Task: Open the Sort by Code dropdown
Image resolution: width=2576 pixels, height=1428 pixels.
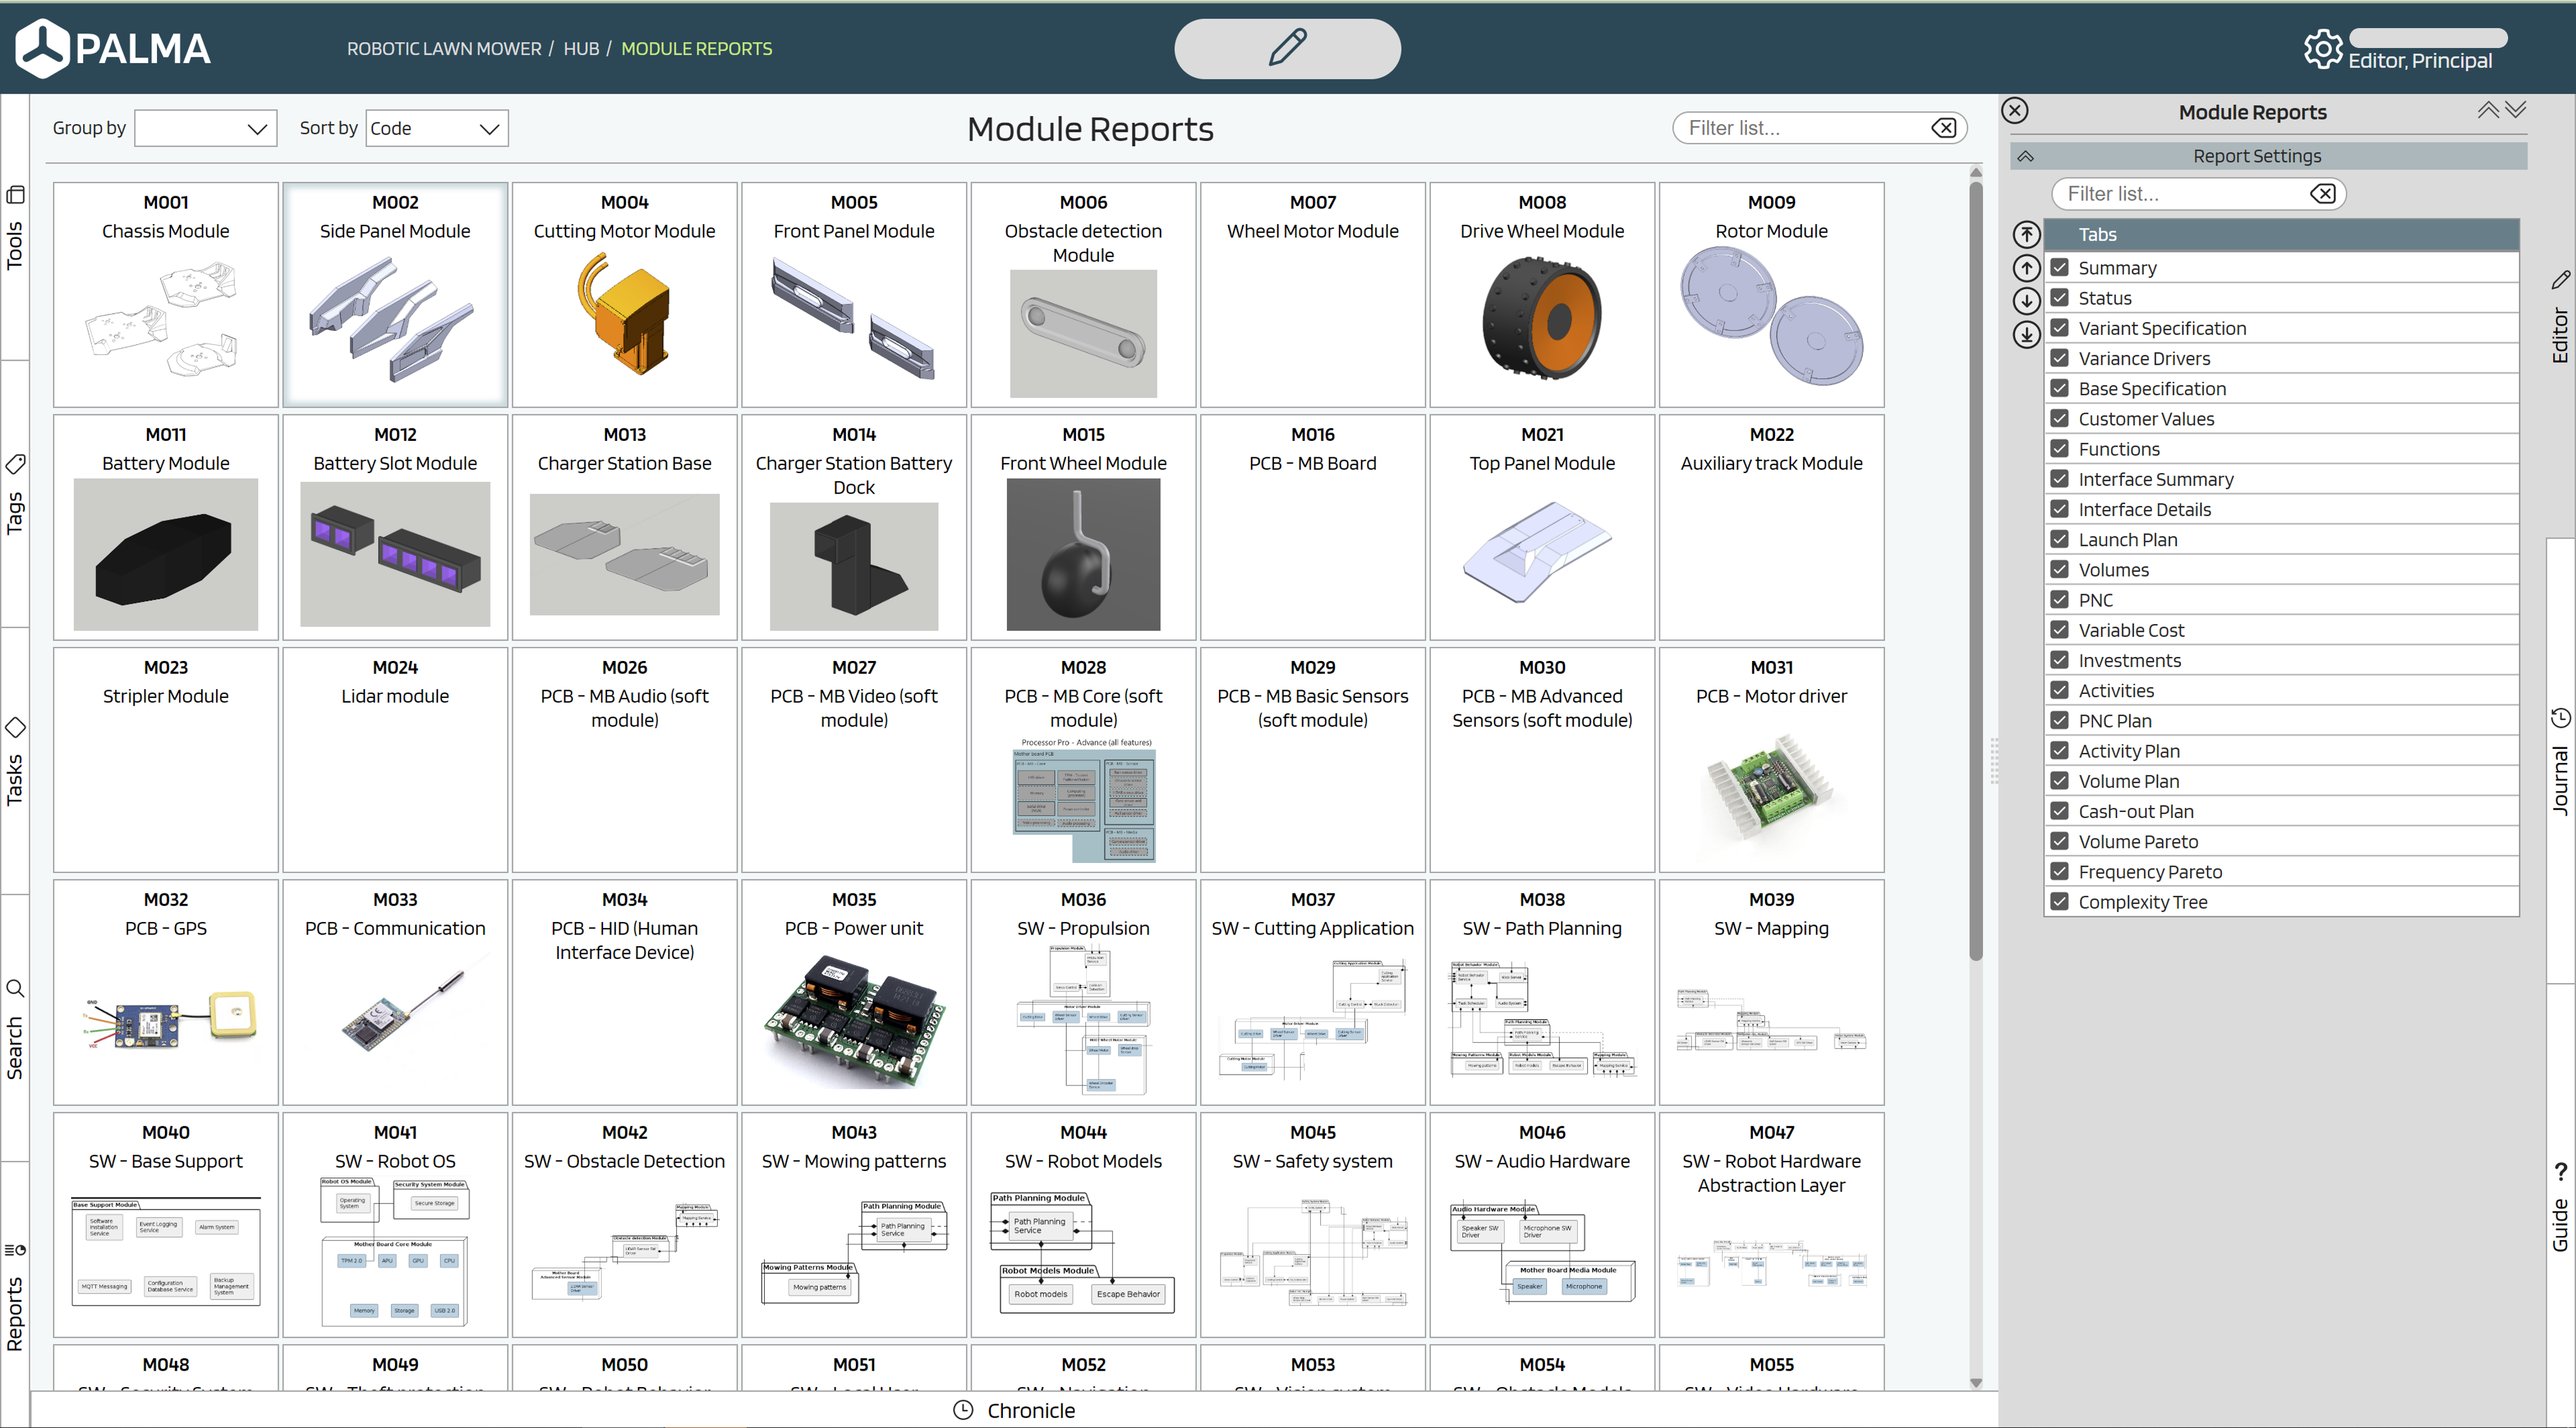Action: point(437,128)
